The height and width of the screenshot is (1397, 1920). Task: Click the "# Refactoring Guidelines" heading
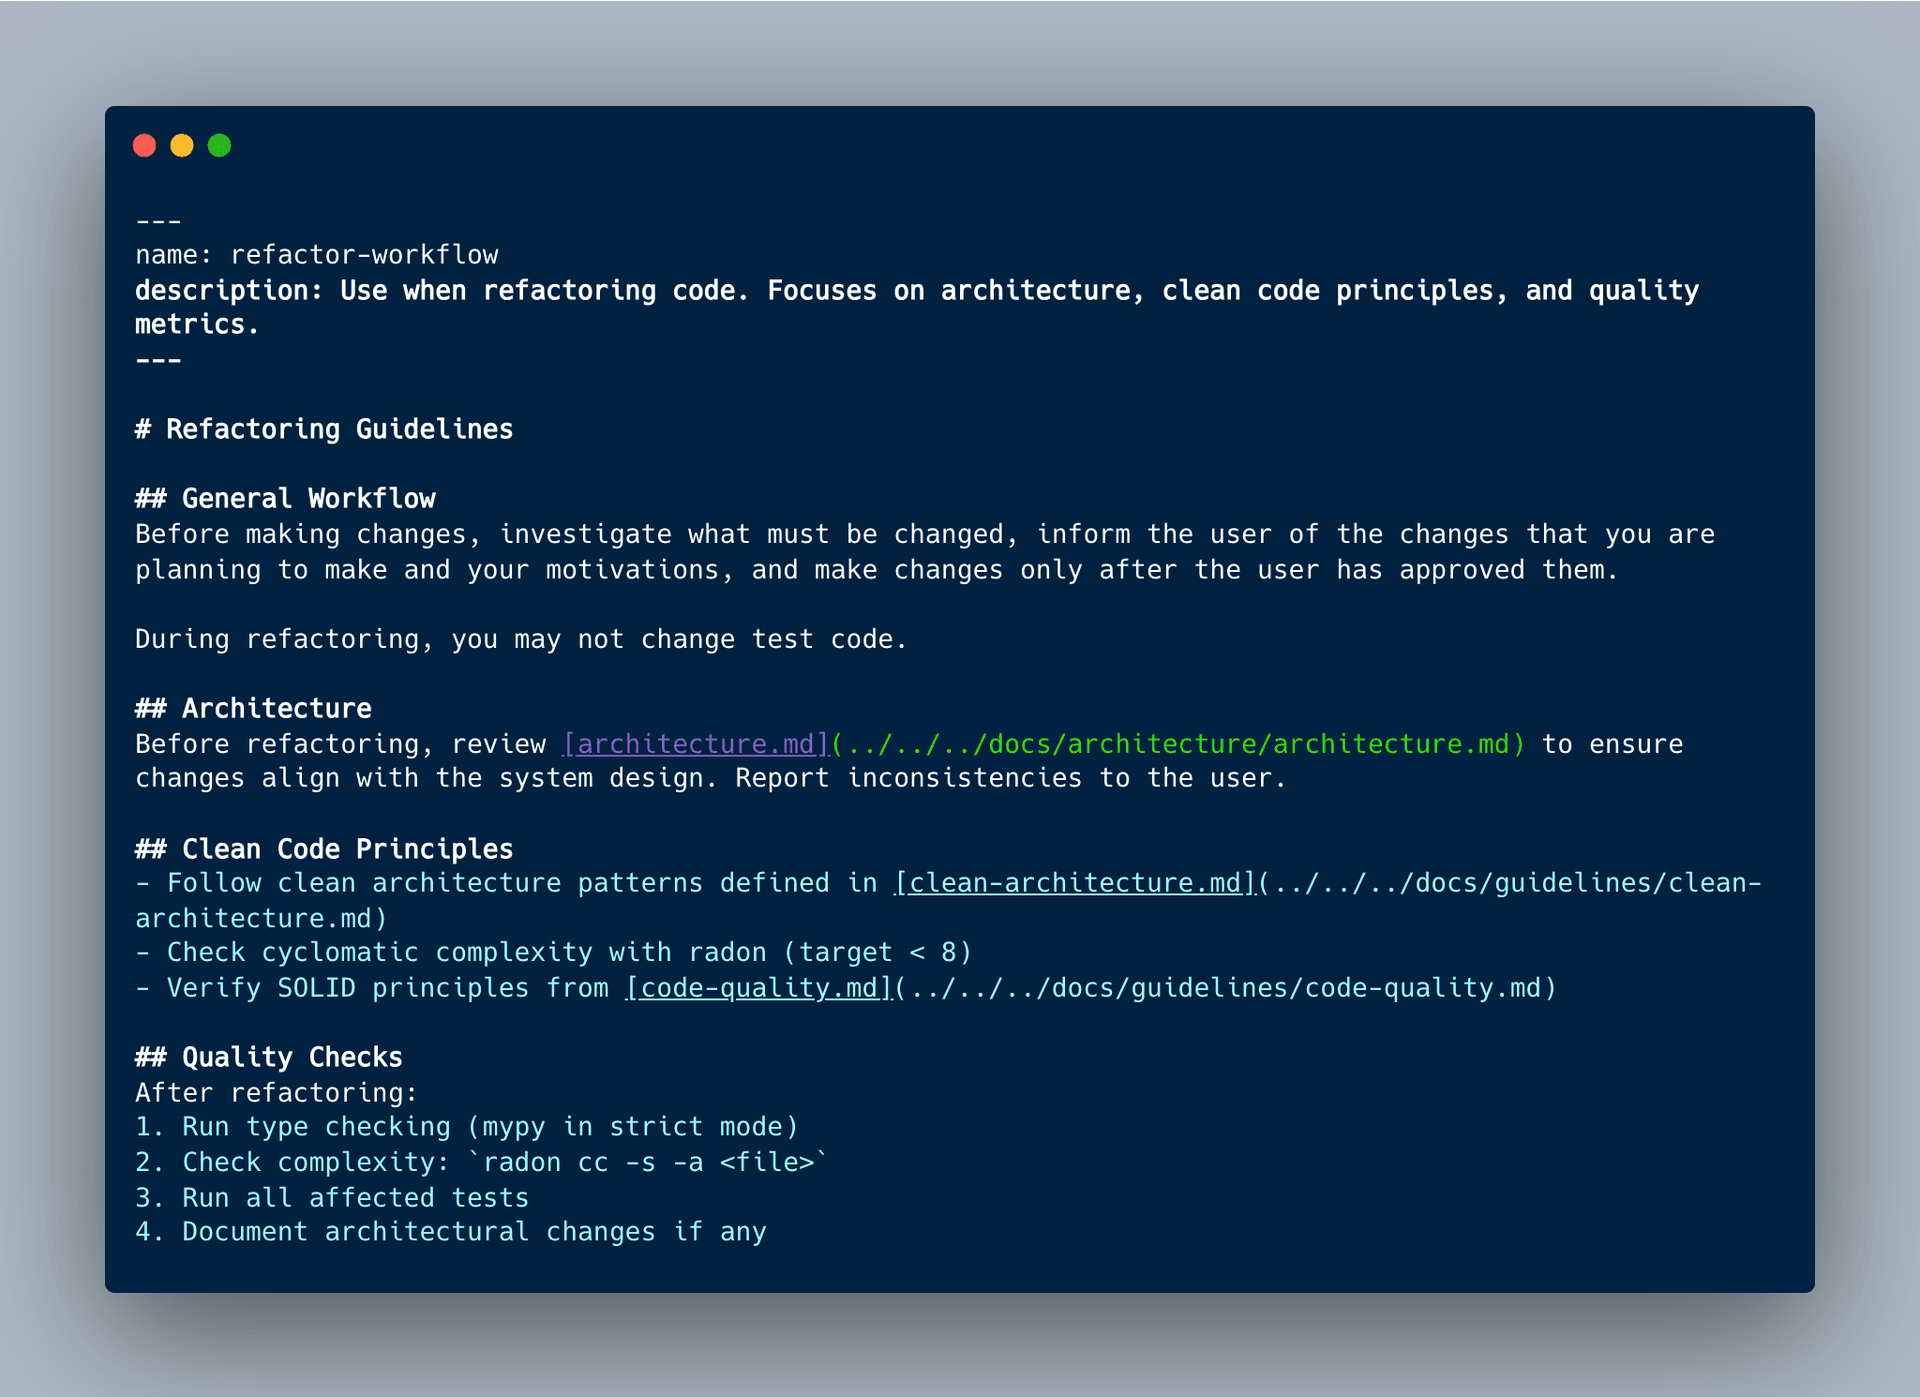click(324, 429)
